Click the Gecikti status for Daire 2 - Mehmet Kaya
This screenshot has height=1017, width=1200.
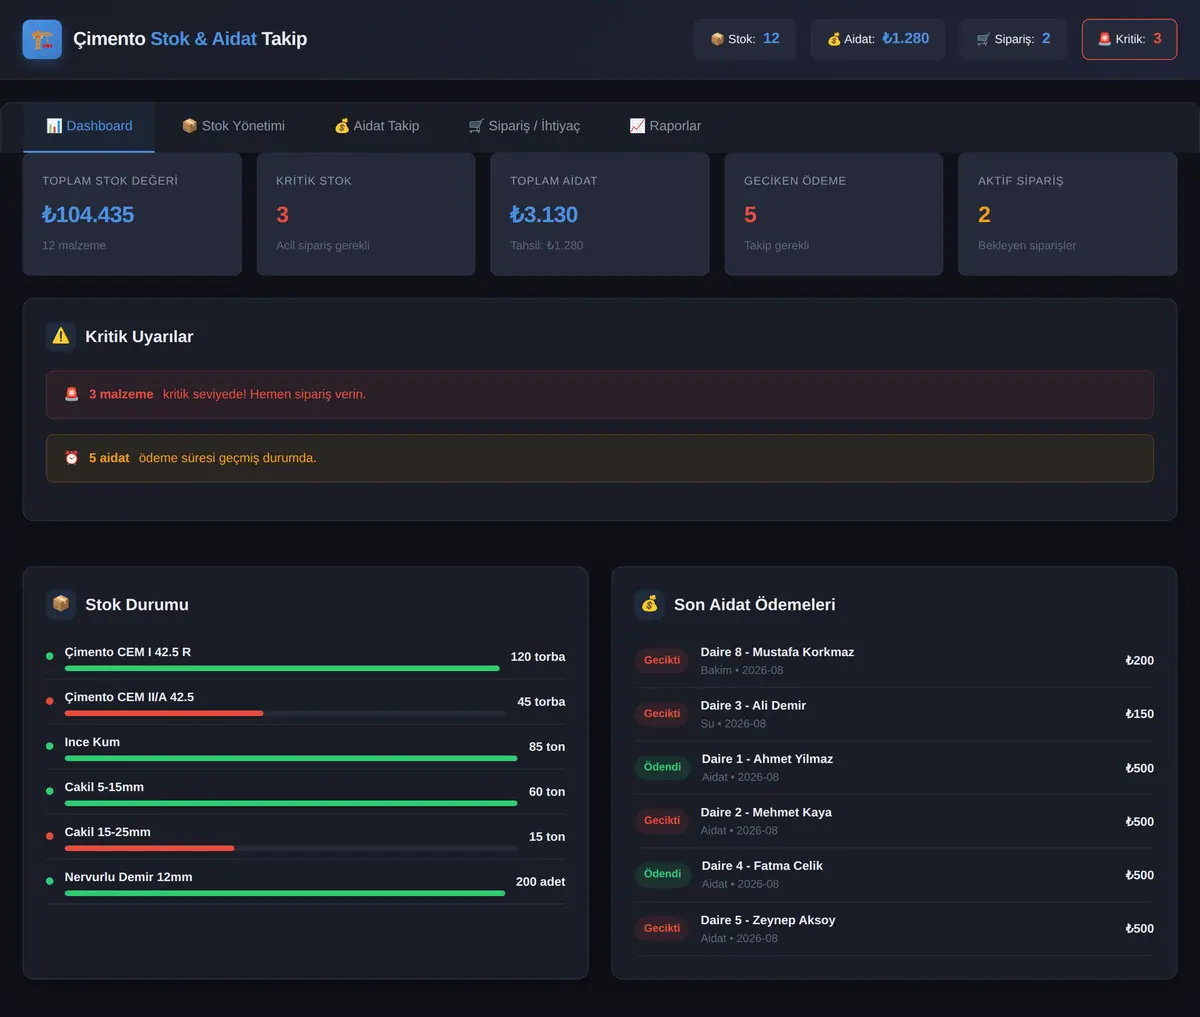(x=662, y=821)
